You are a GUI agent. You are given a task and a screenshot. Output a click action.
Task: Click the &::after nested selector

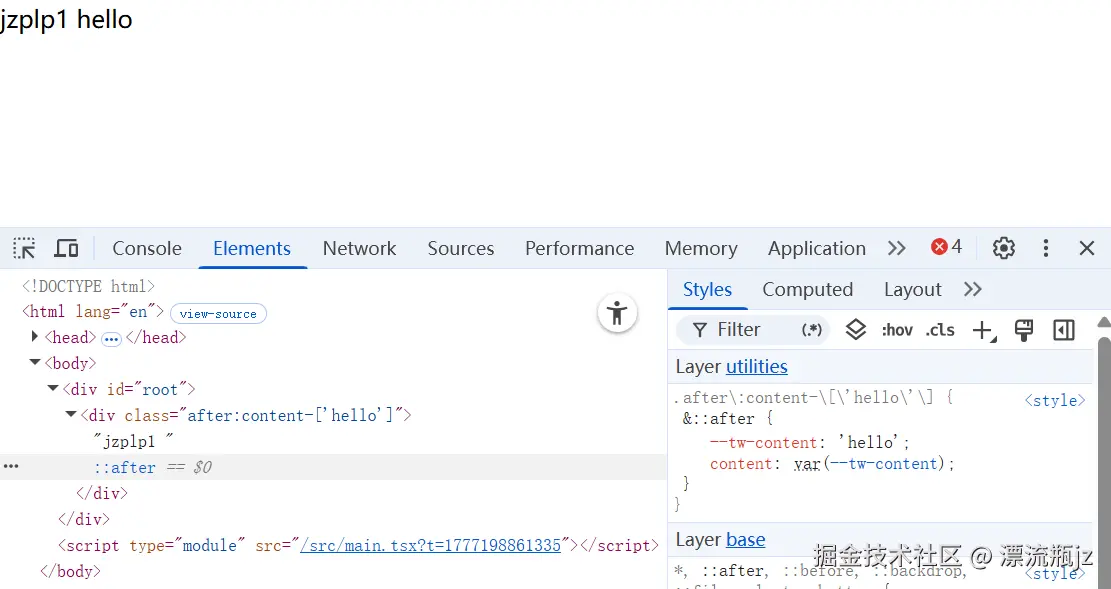719,418
